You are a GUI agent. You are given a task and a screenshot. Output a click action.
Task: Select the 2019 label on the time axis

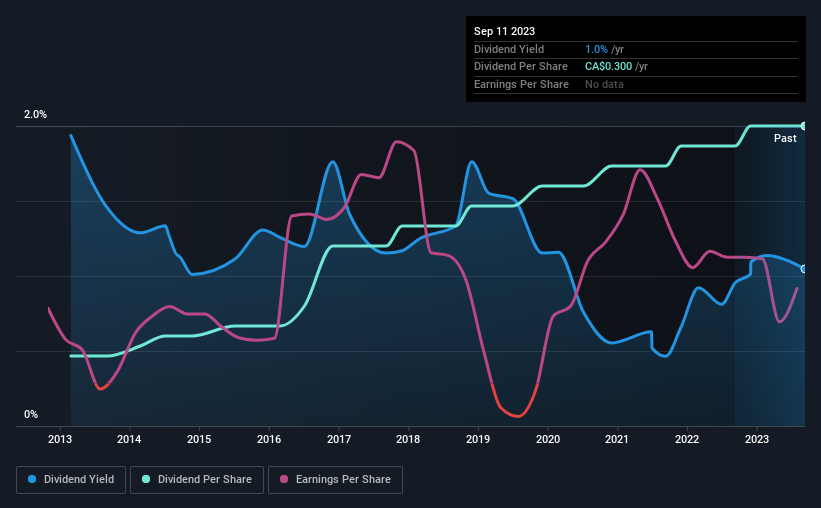478,439
